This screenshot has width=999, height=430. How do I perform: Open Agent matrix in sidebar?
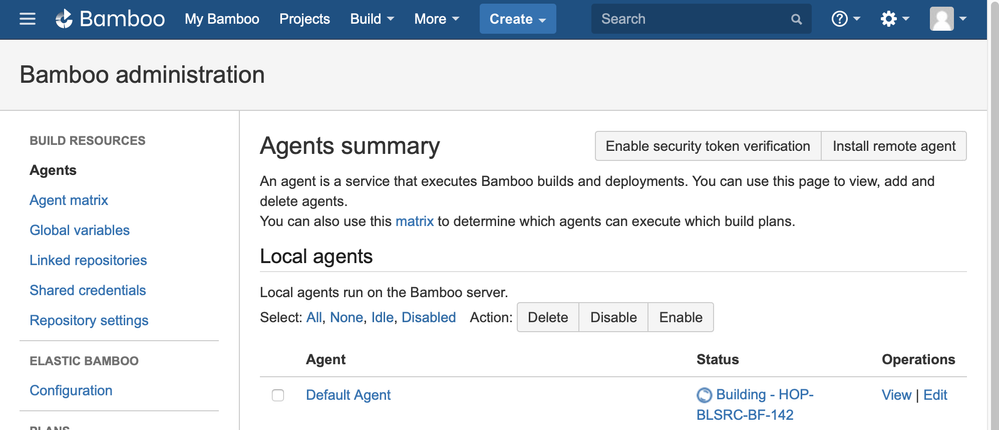(x=69, y=200)
